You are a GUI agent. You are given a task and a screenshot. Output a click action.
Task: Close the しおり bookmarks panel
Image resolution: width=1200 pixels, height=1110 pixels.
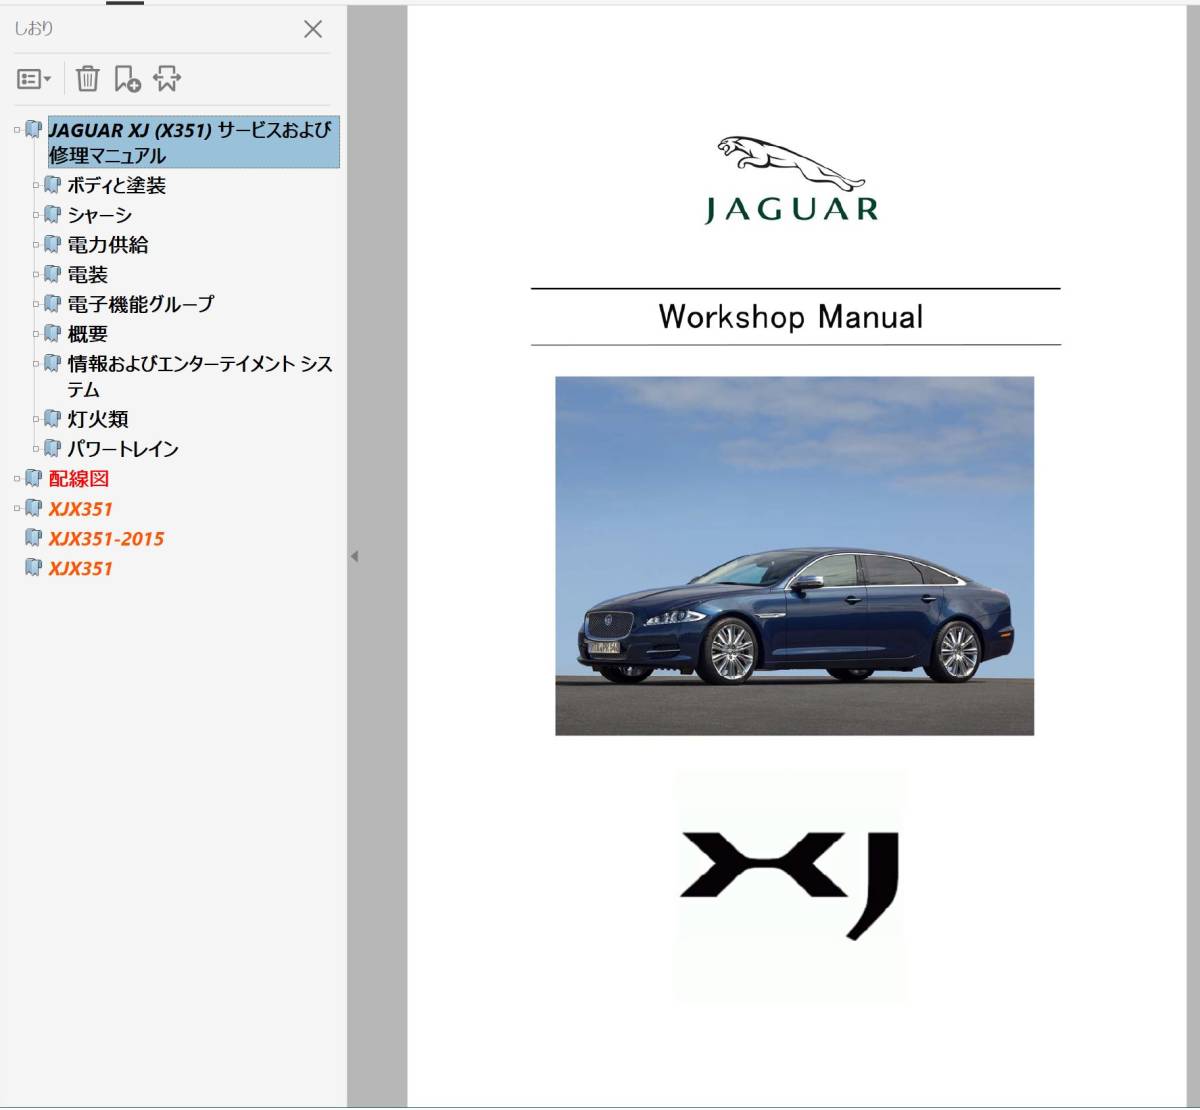coord(313,29)
